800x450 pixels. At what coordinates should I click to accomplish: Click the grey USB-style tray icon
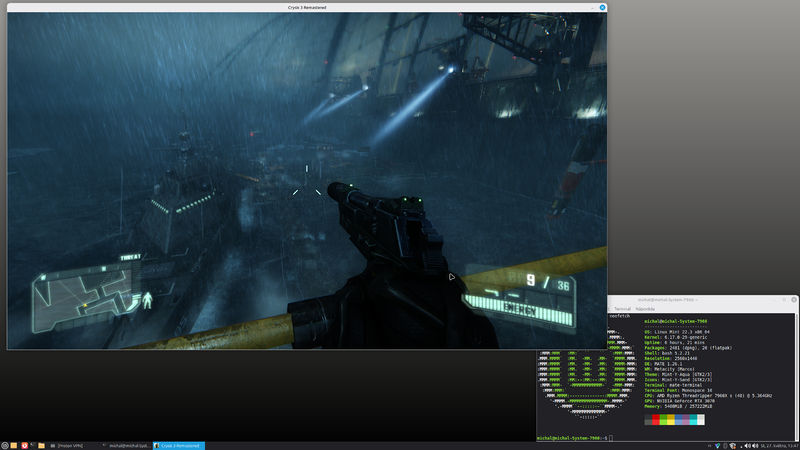coord(725,446)
